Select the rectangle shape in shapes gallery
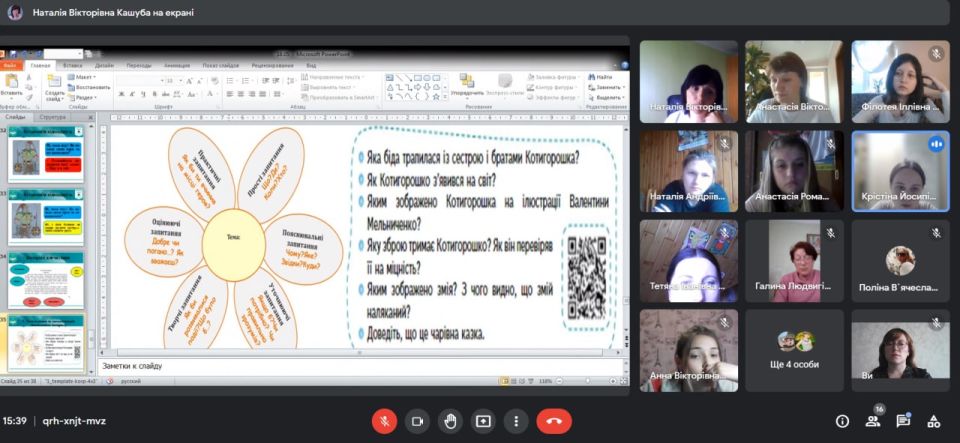Screen dimensions: 960x443 (418, 78)
